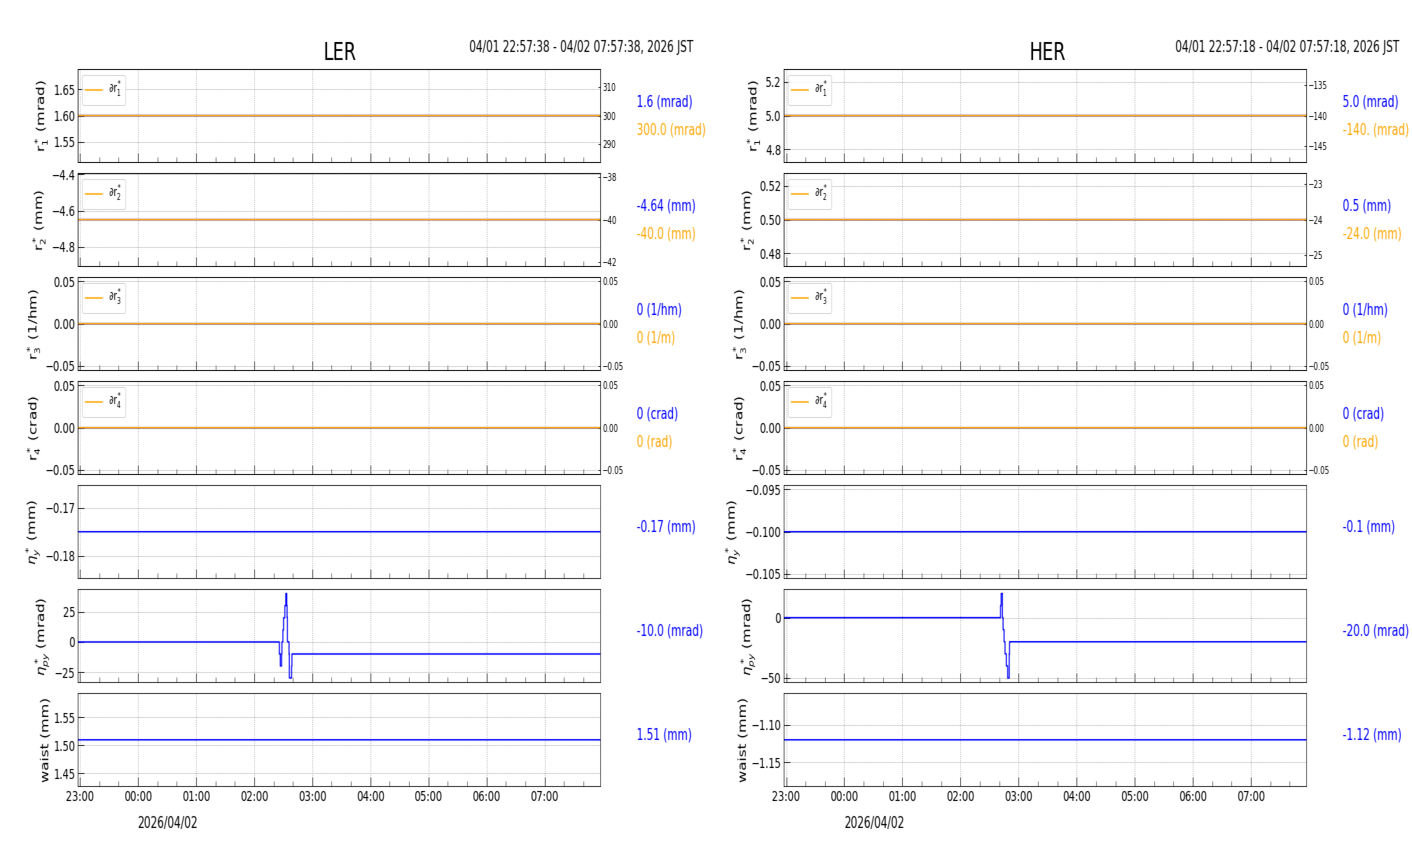Click the -20.0 (mrad) value beside HER
This screenshot has width=1412, height=864.
point(1375,630)
